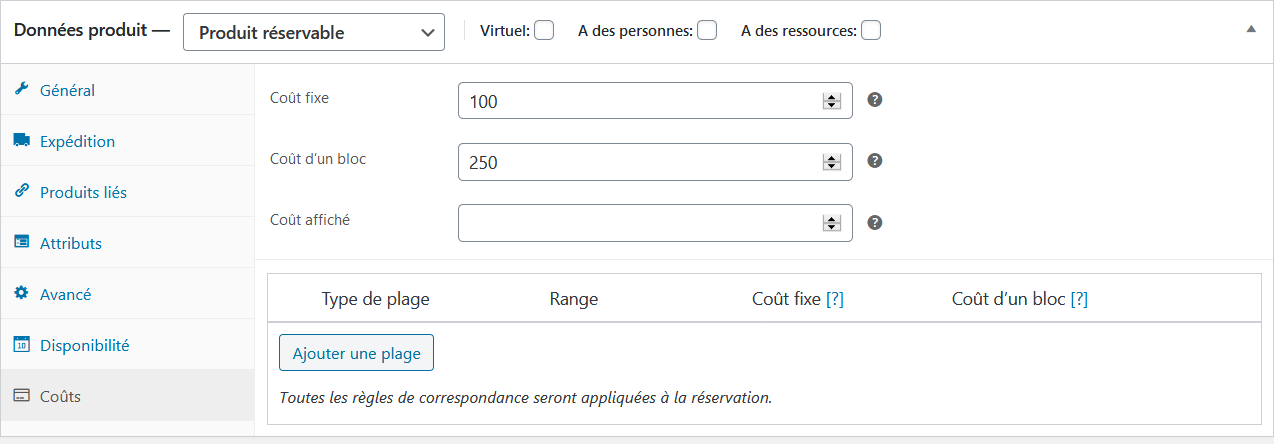Collapse the Données produit panel

1250,30
